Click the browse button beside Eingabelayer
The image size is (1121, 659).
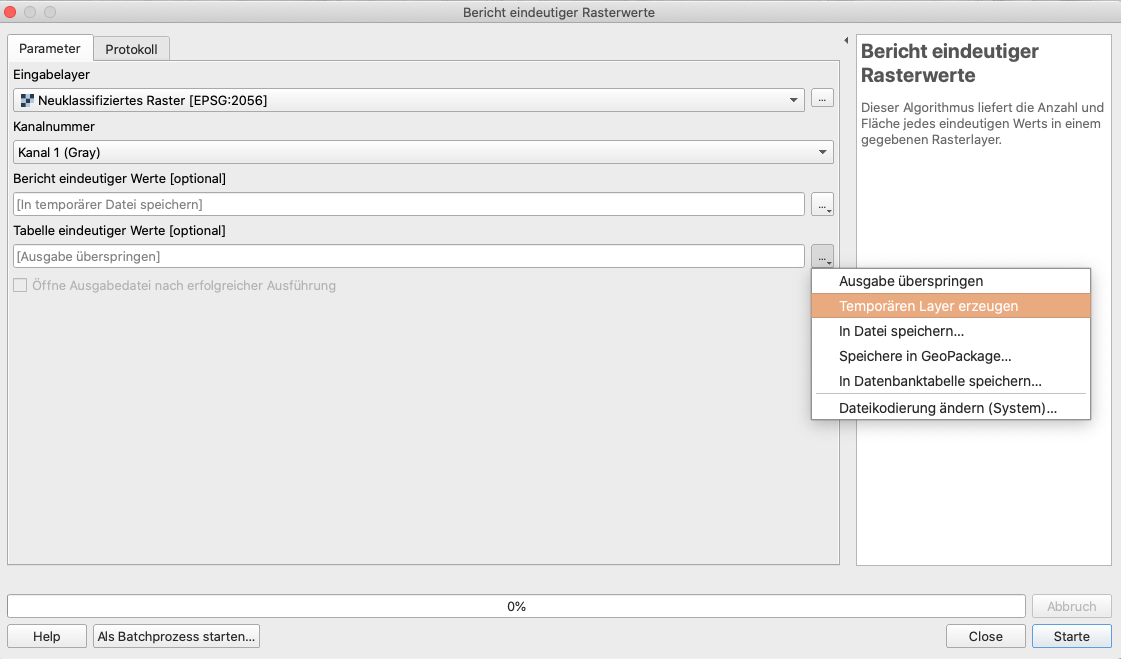click(x=822, y=99)
